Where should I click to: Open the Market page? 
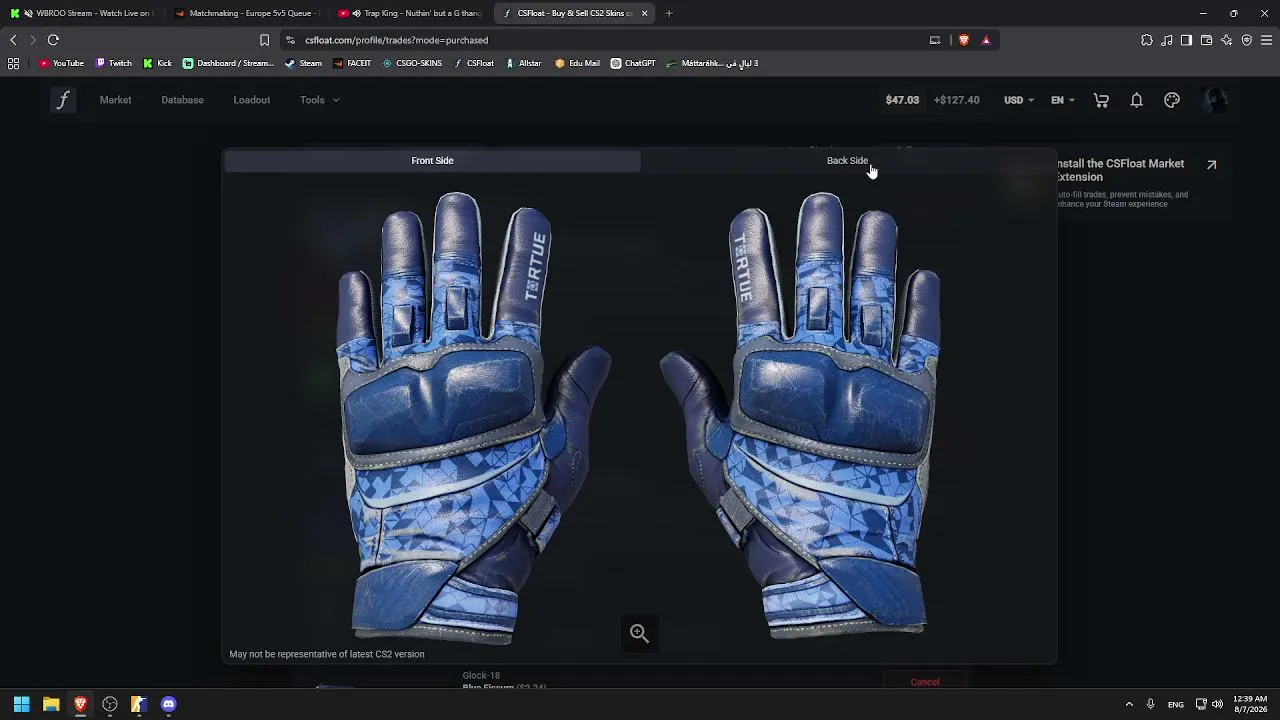coord(115,100)
